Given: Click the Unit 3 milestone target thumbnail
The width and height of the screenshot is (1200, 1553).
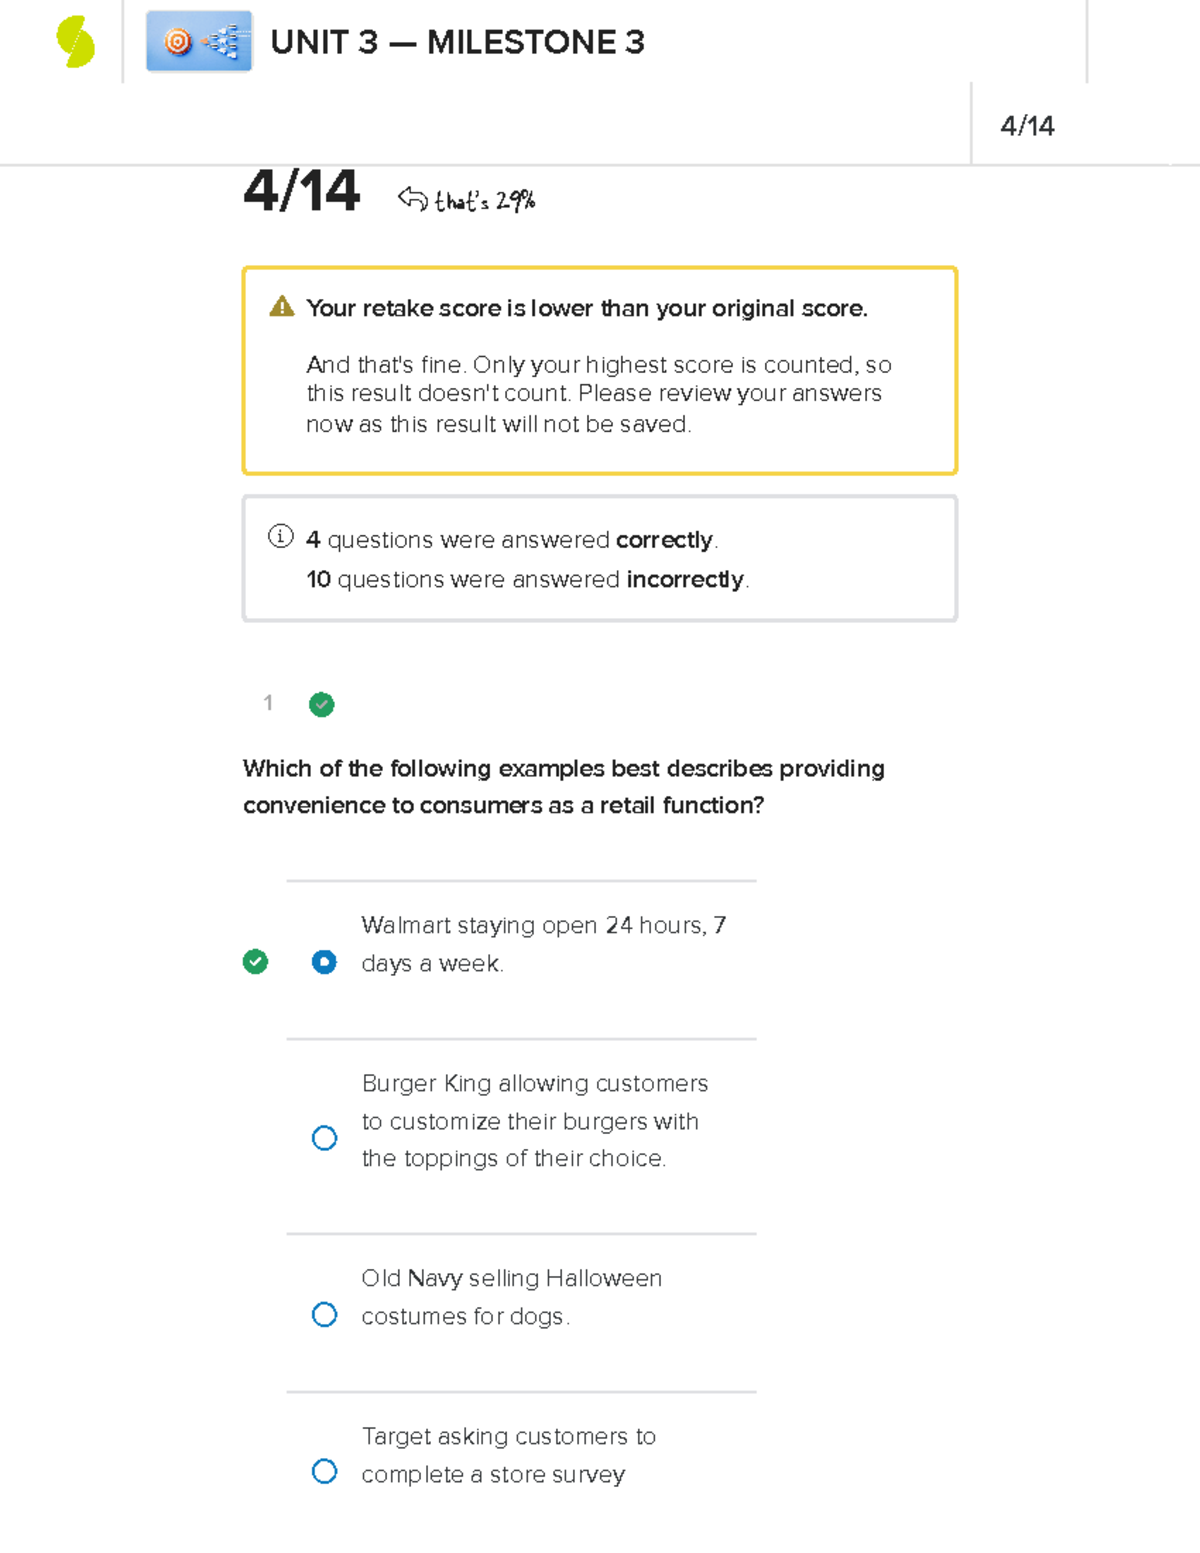Looking at the screenshot, I should [x=199, y=42].
